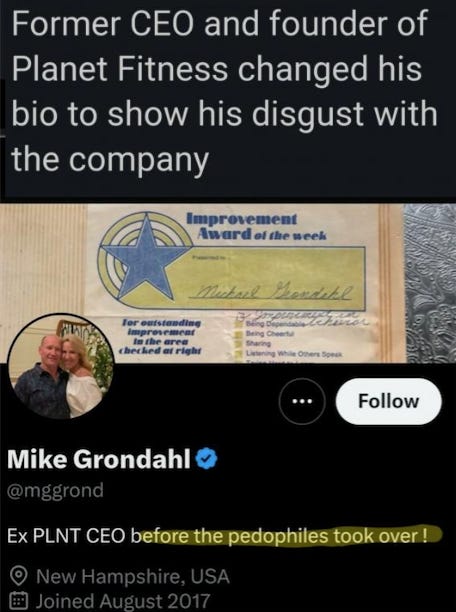456x612 pixels.
Task: Click the New Hampshire, USA location text
Action: pyautogui.click(x=133, y=576)
